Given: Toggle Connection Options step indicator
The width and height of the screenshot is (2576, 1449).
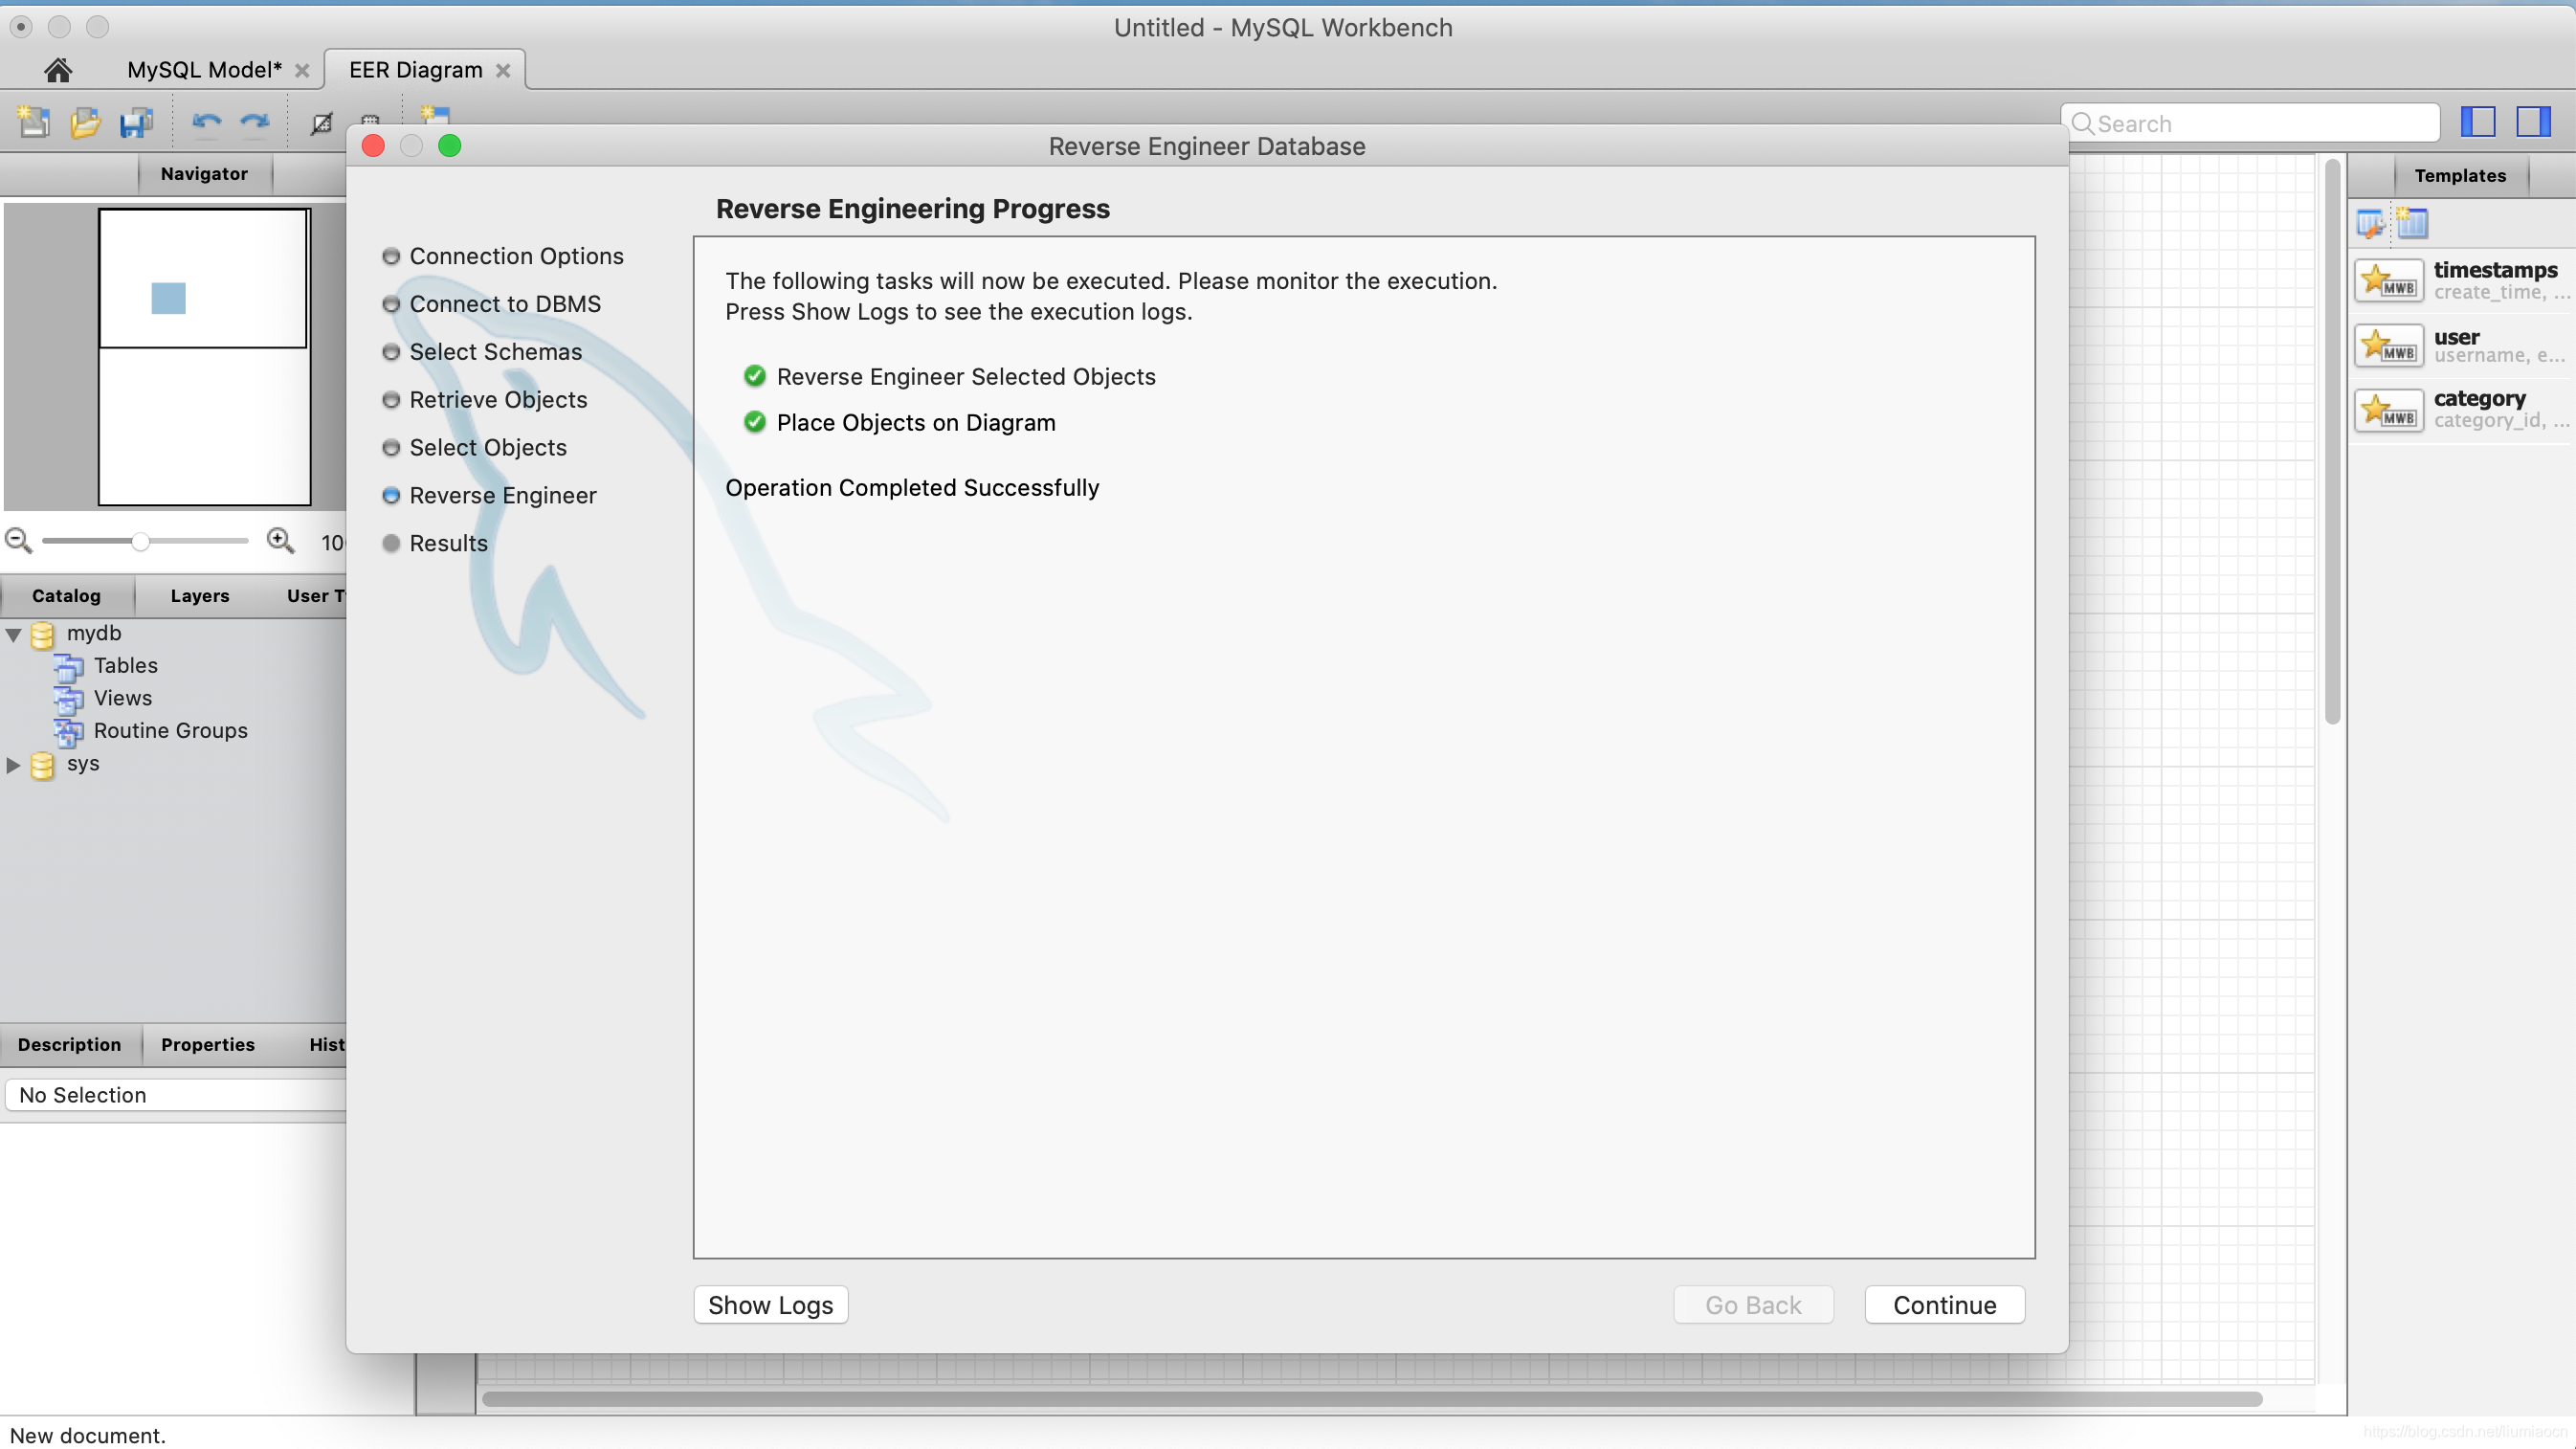Looking at the screenshot, I should tap(392, 255).
